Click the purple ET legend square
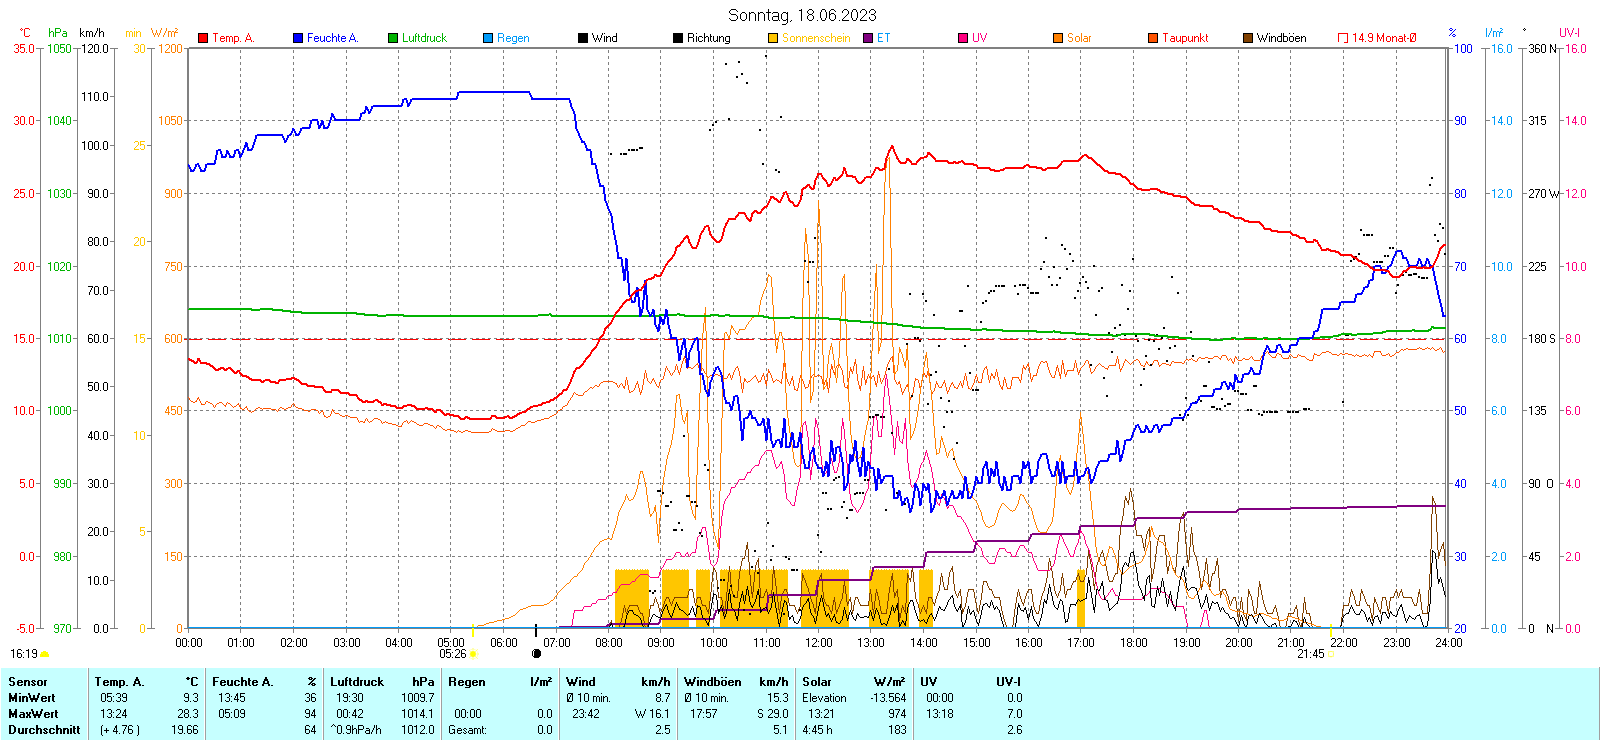The image size is (1600, 740). [868, 38]
